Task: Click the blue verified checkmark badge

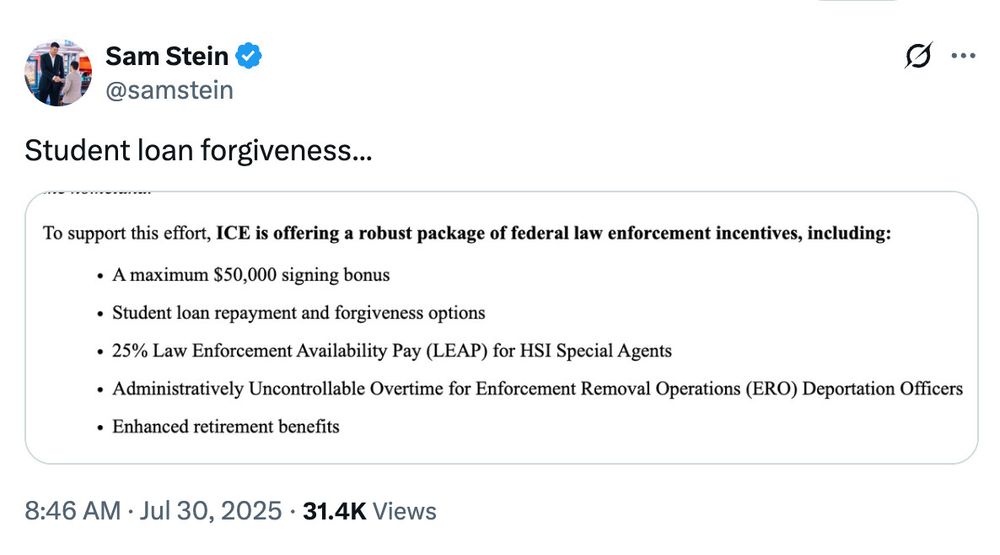Action: click(x=249, y=56)
